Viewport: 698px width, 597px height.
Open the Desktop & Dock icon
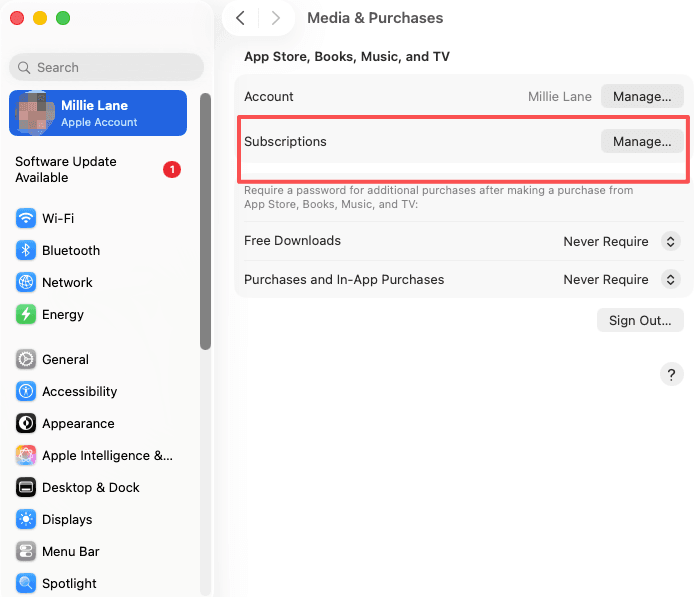[26, 487]
